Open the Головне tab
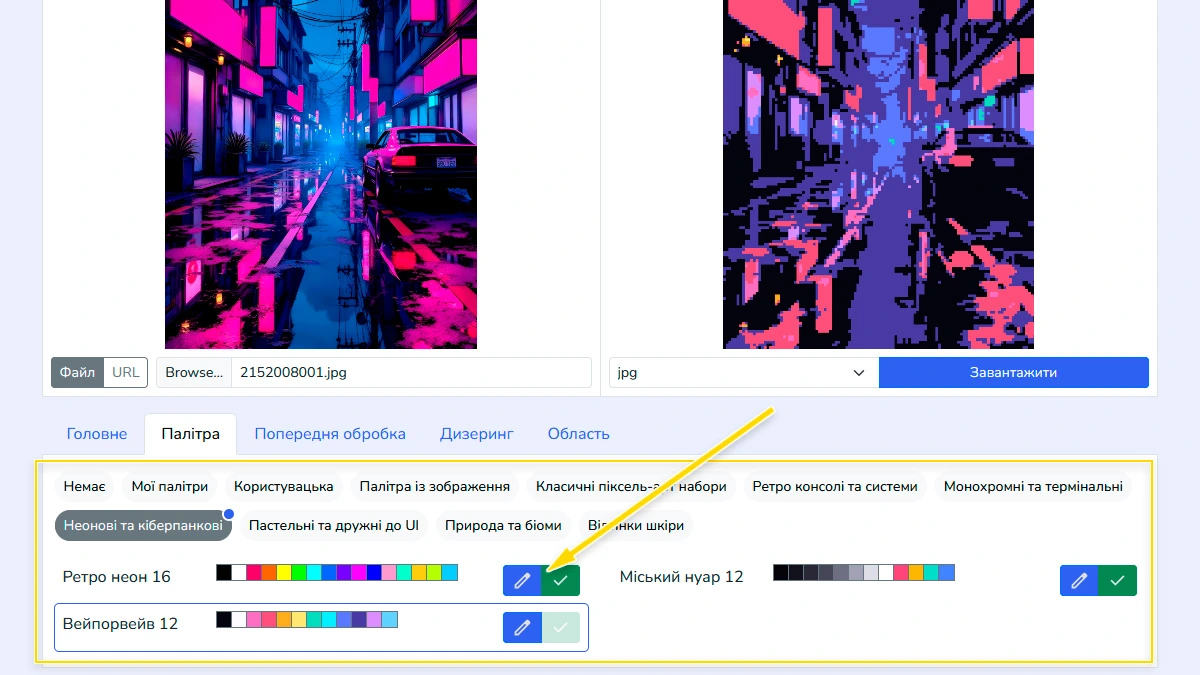Screen dimensions: 1200x675 (x=97, y=434)
